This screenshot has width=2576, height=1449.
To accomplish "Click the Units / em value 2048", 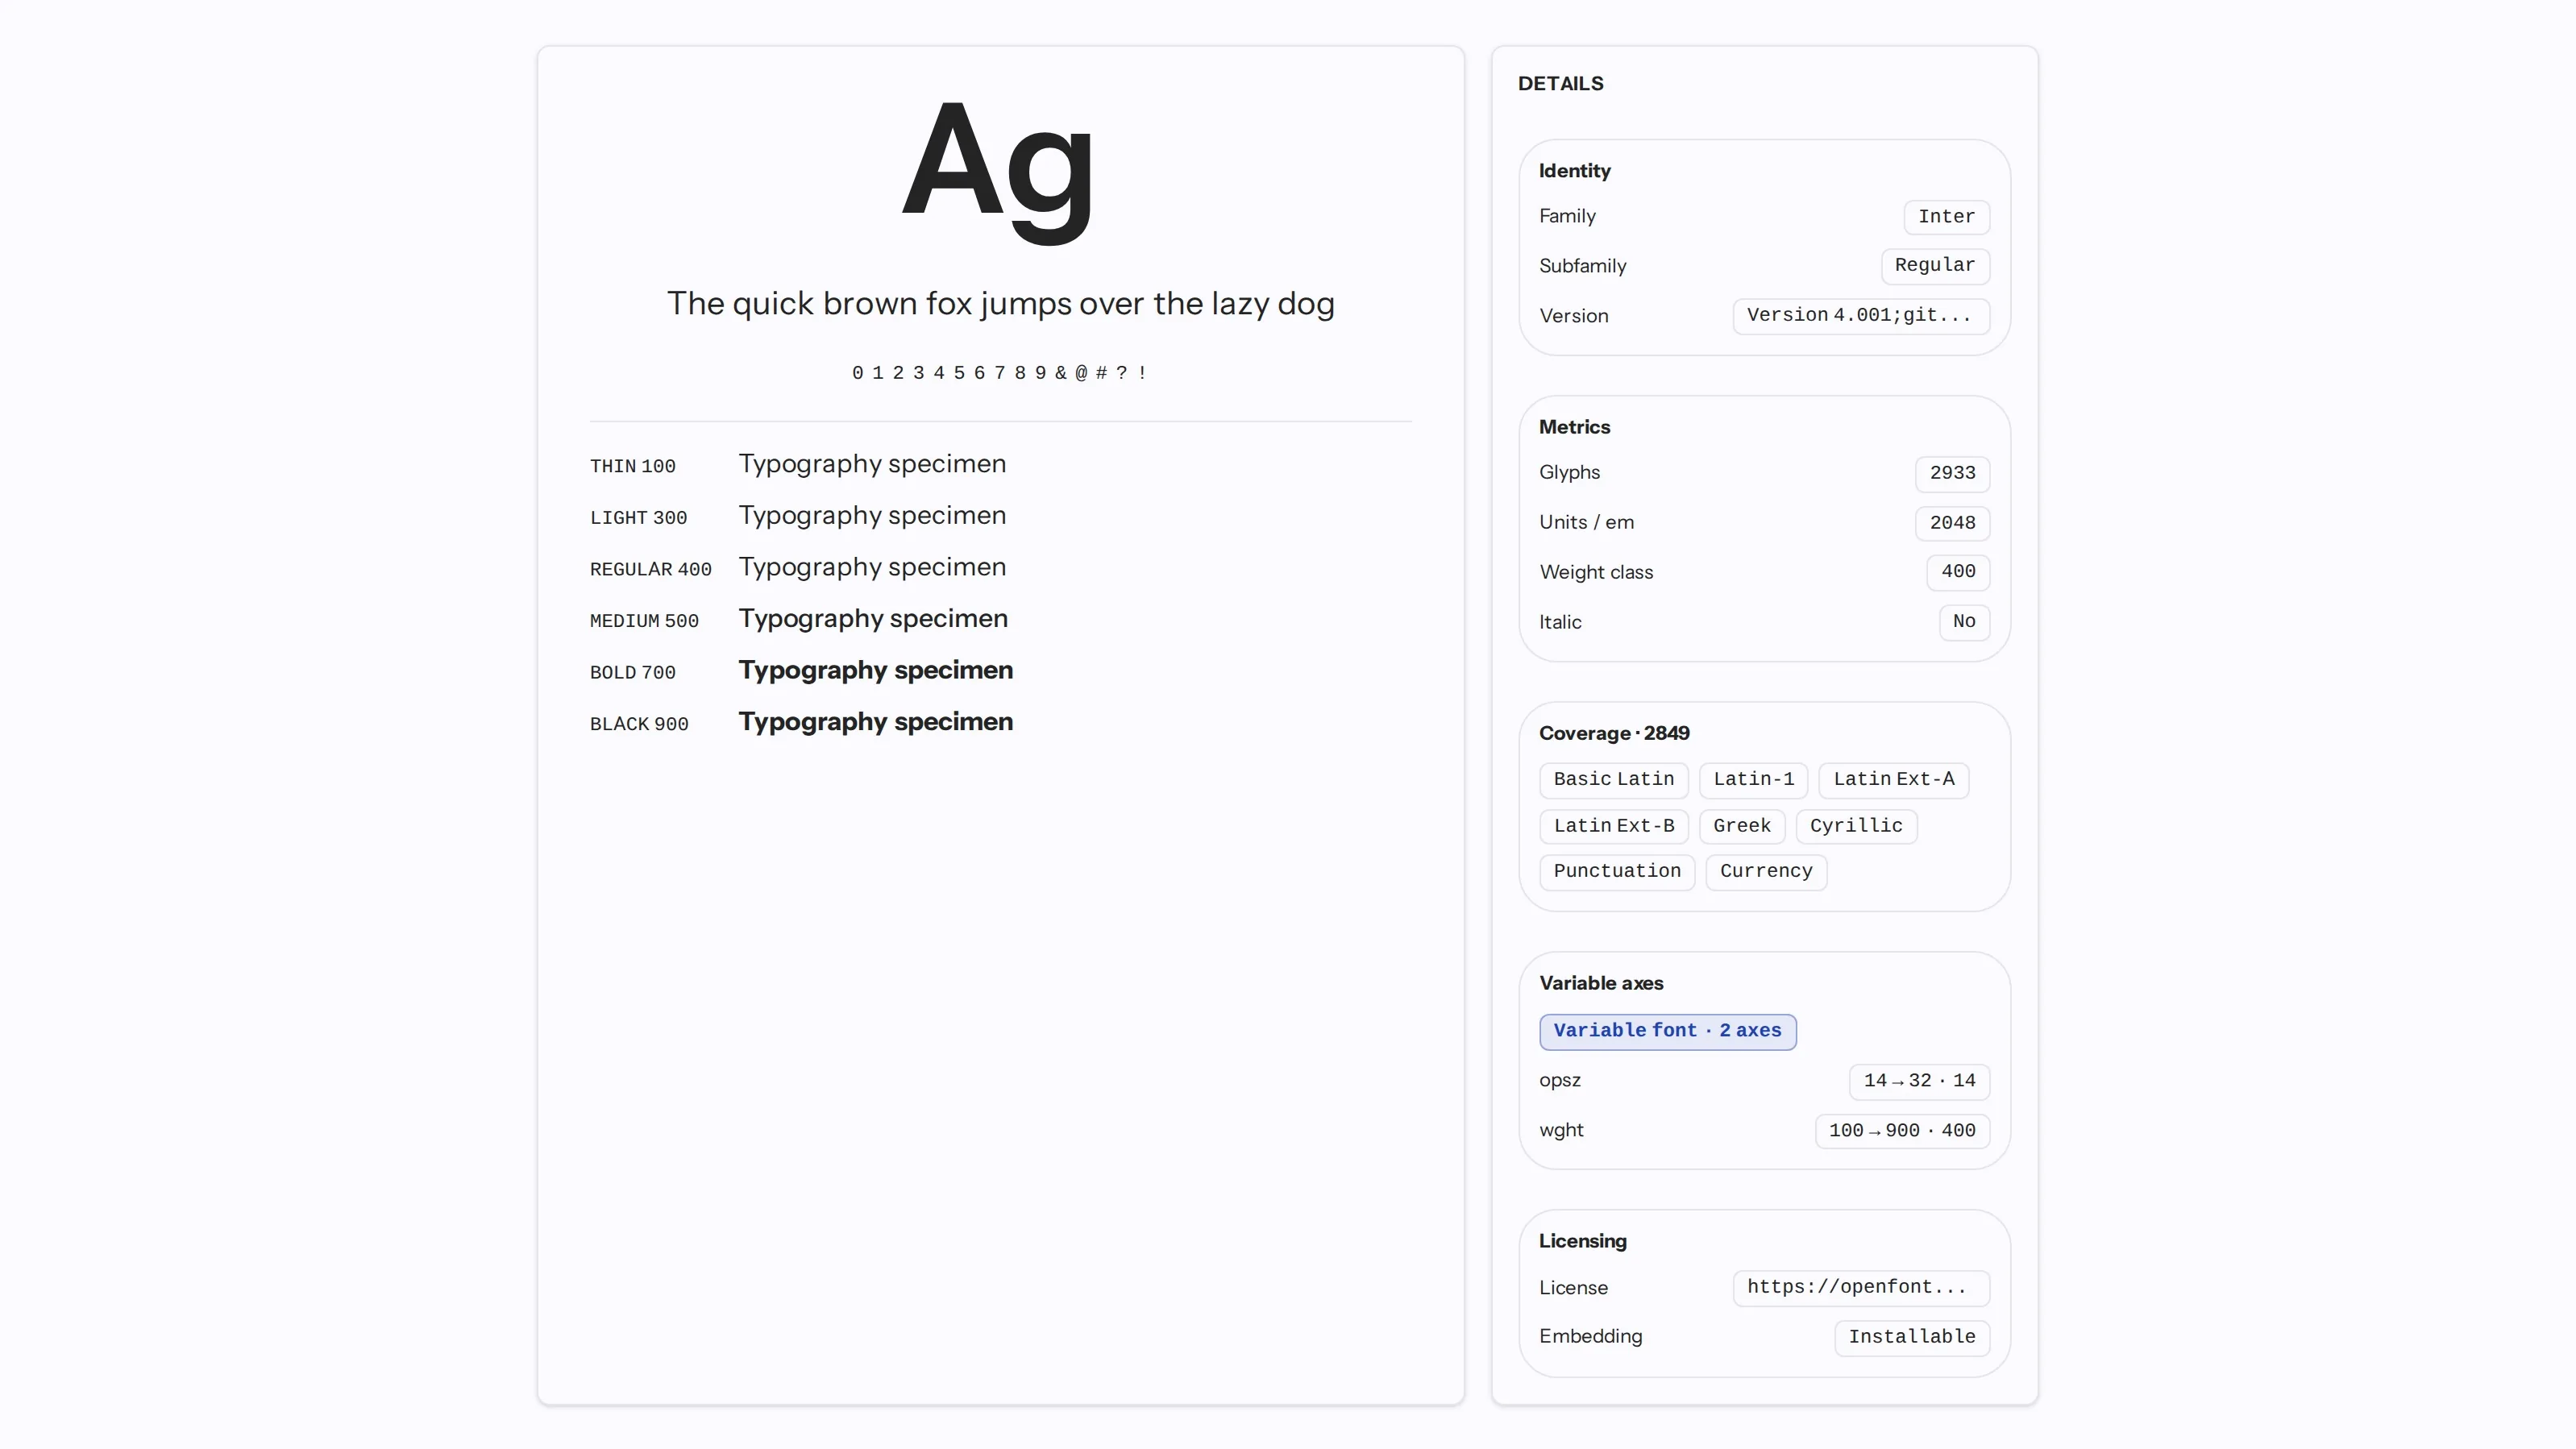I will click(1952, 523).
